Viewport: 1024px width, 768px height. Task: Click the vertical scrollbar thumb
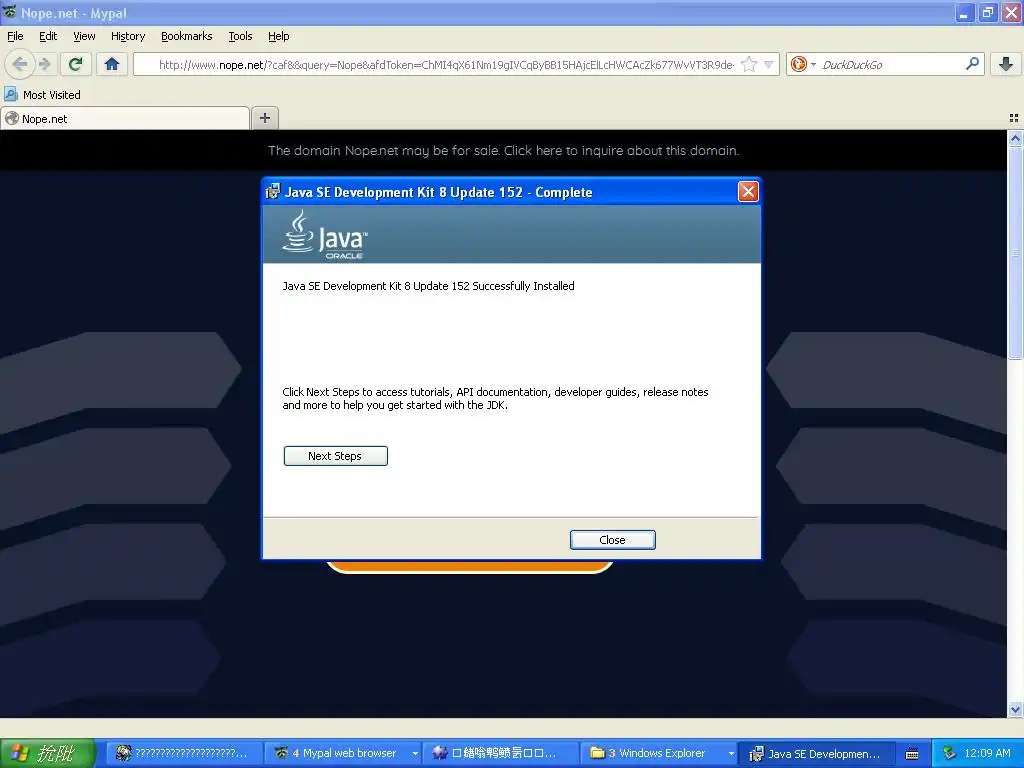1015,253
